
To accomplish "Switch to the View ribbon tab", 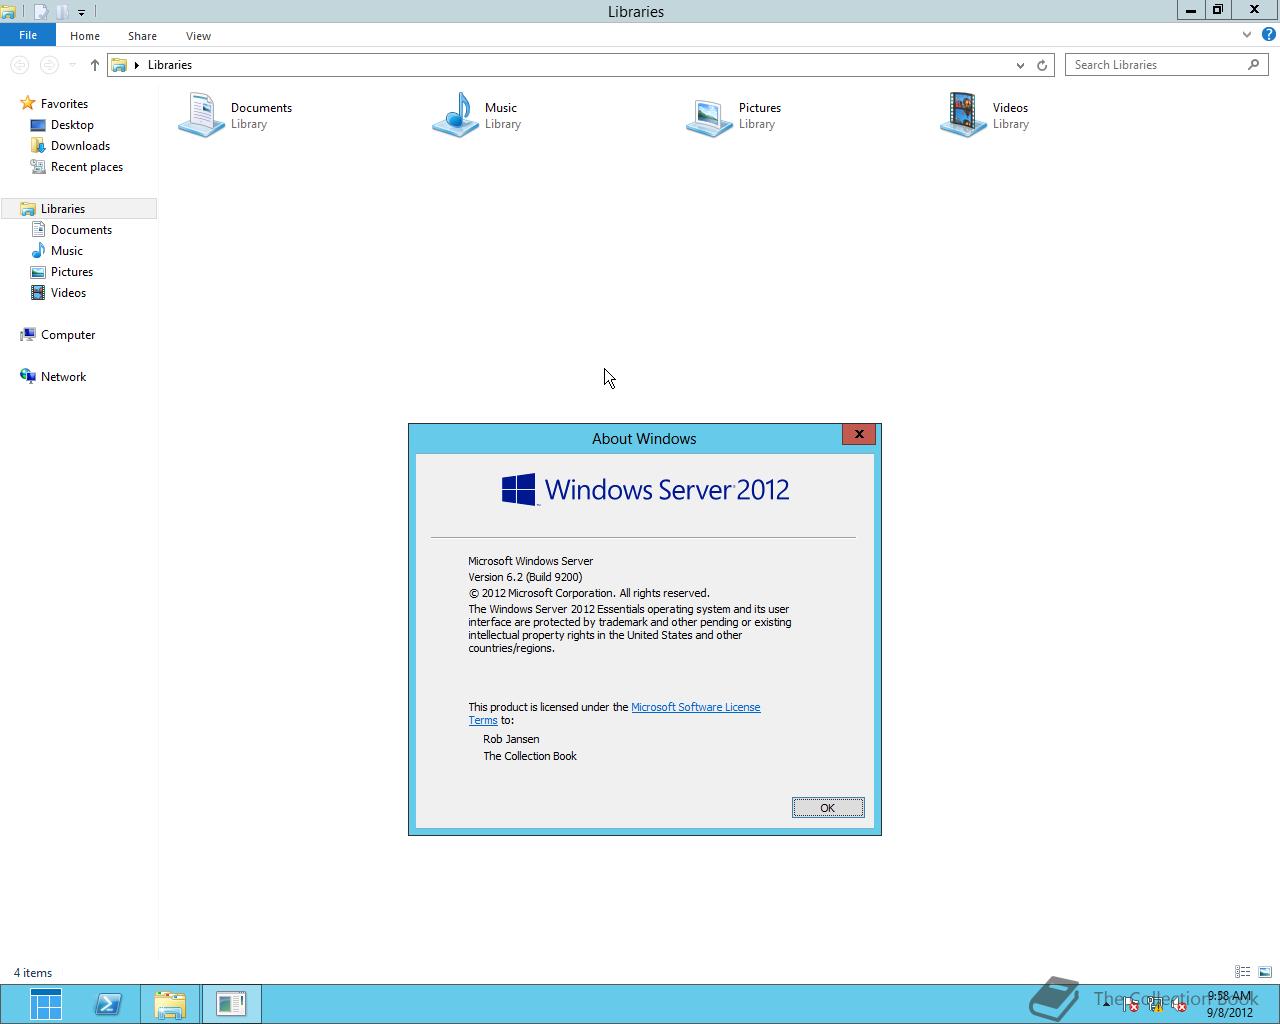I will [198, 36].
